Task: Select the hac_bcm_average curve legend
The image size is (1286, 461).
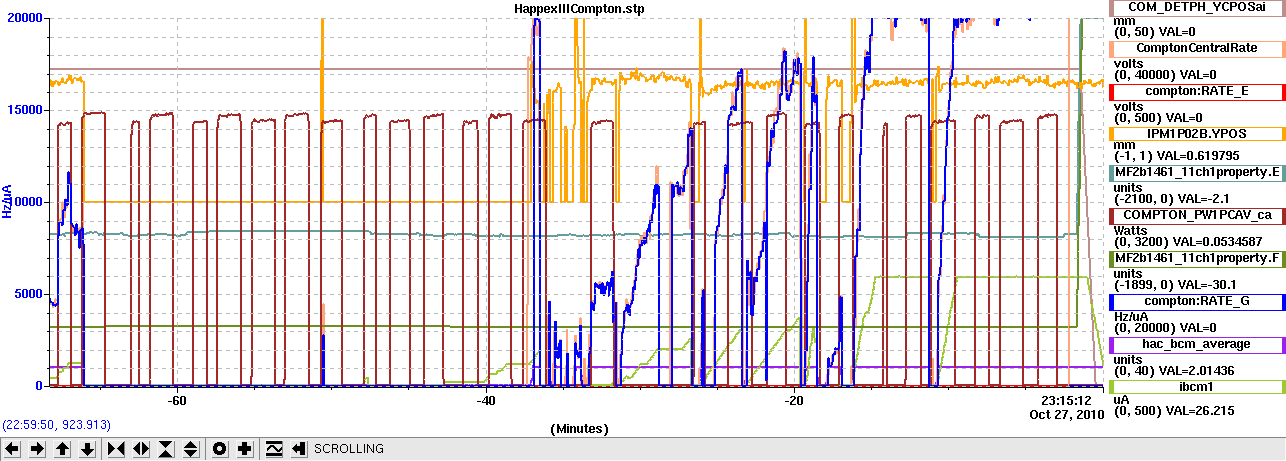Action: [1197, 344]
